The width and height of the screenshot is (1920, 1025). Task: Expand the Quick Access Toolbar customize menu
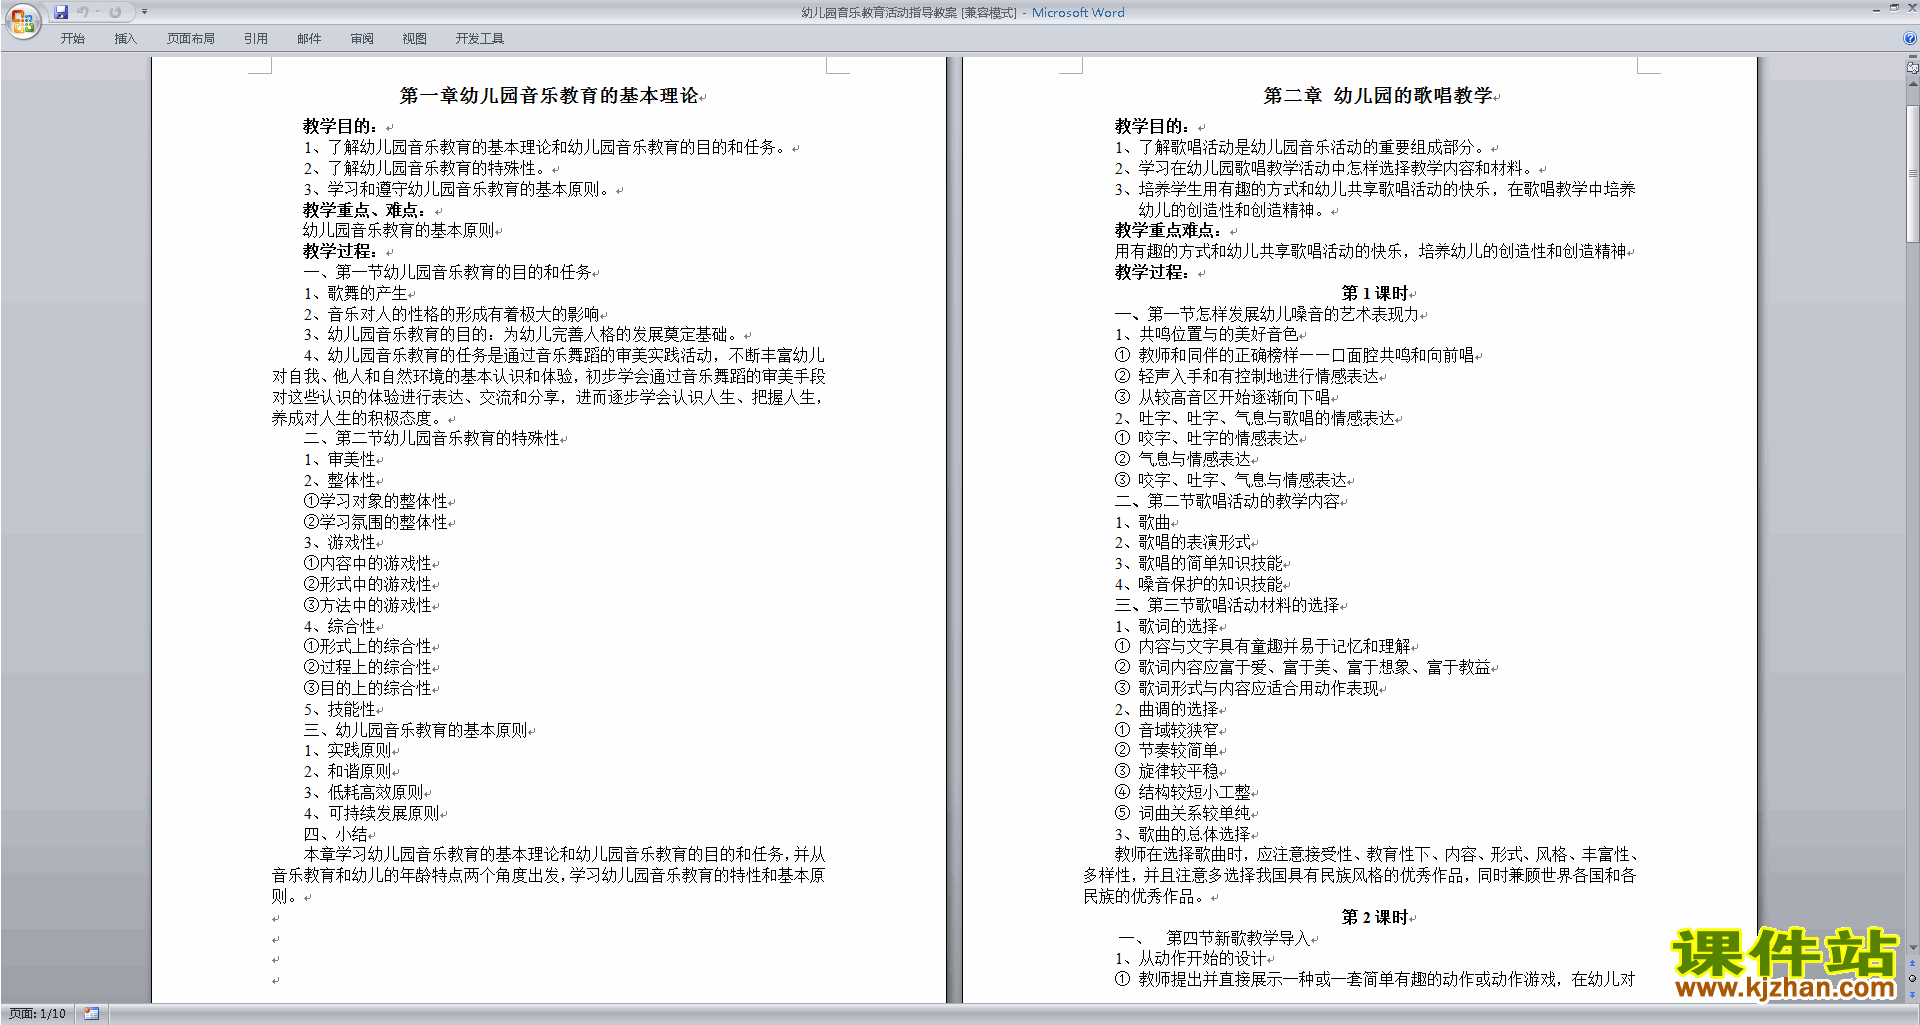coord(144,12)
